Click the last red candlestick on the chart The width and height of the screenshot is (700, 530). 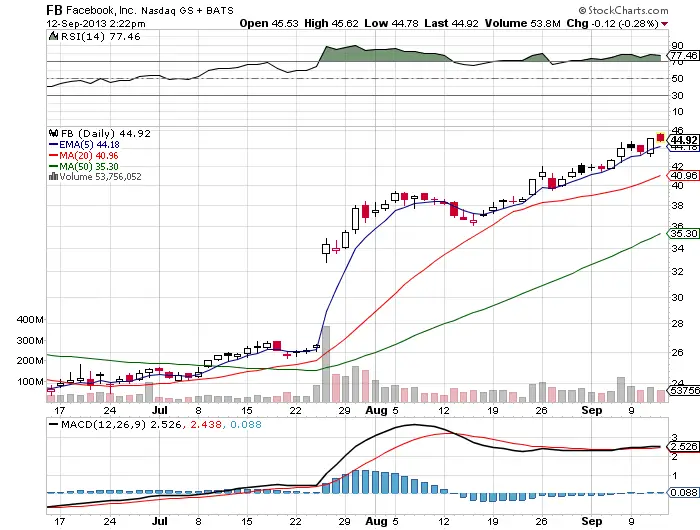coord(660,138)
